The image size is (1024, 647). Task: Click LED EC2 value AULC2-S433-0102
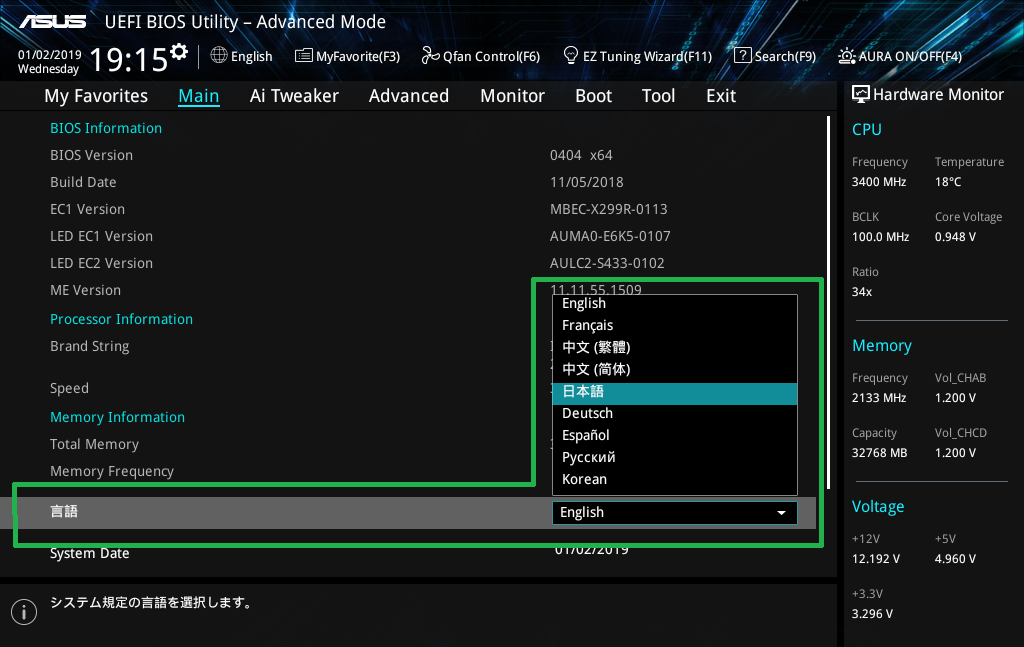coord(607,263)
